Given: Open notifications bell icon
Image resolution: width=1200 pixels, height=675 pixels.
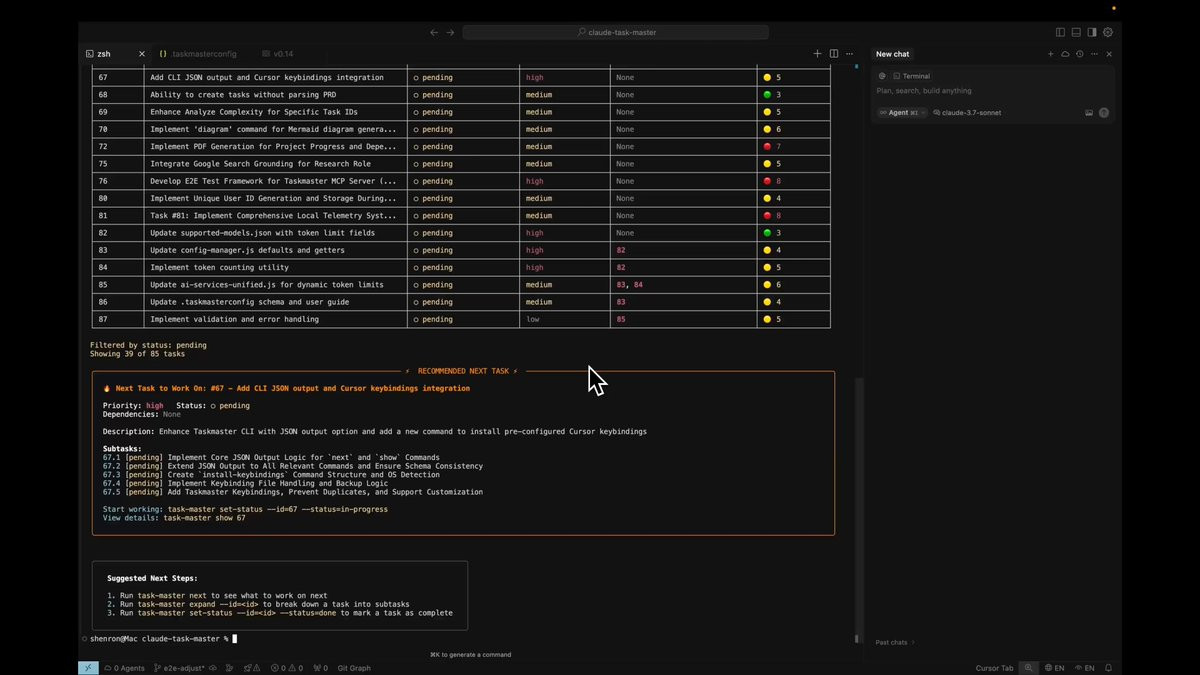Looking at the screenshot, I should [1109, 668].
